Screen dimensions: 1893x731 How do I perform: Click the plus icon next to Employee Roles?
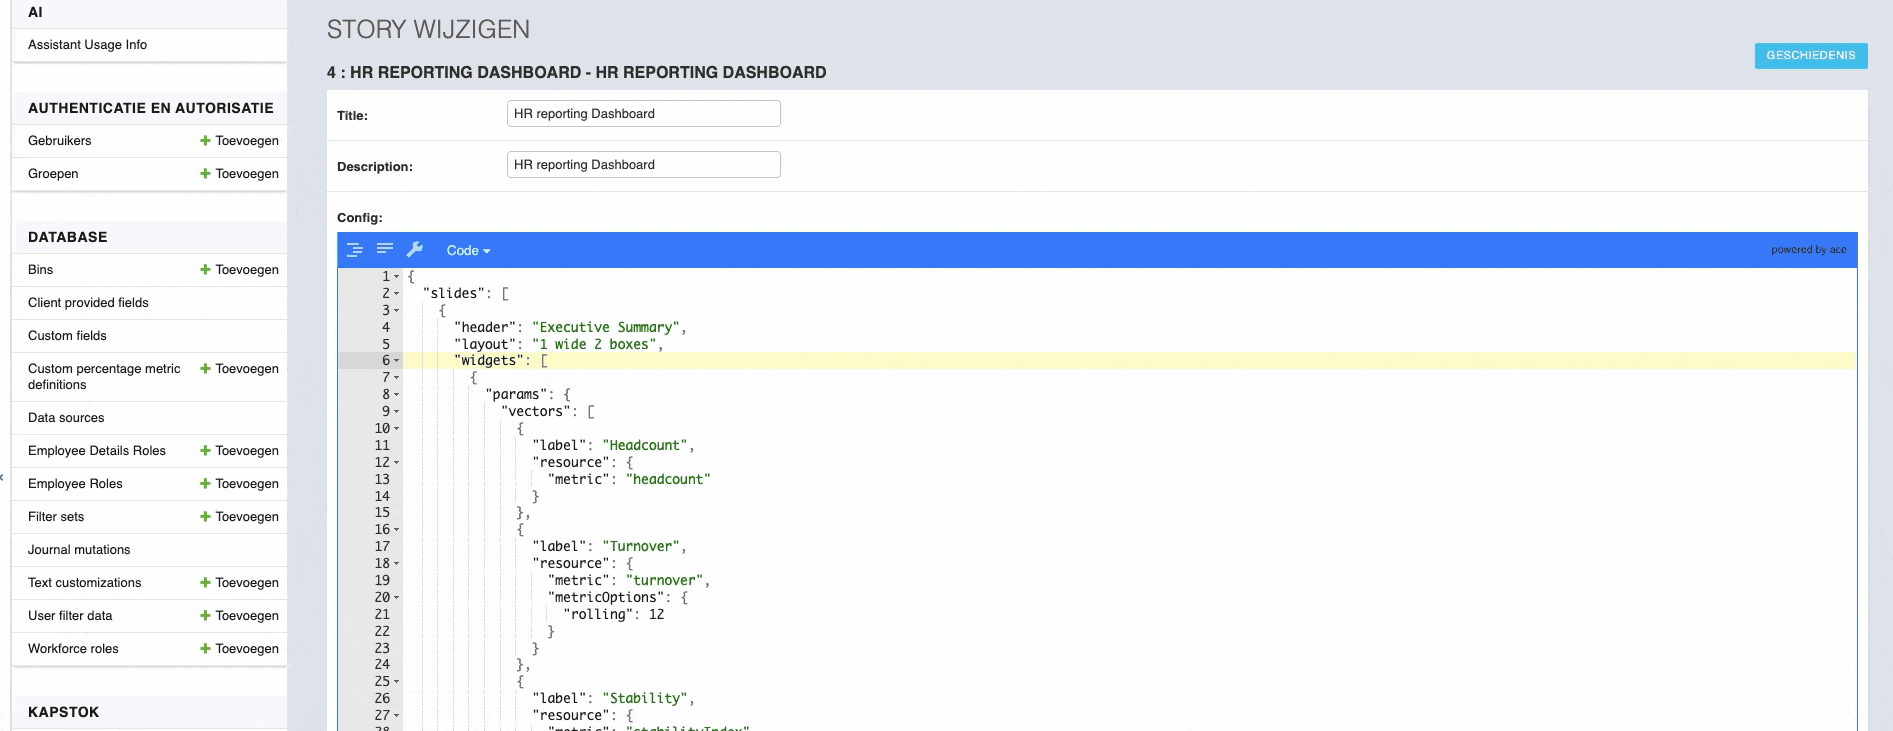pyautogui.click(x=205, y=484)
